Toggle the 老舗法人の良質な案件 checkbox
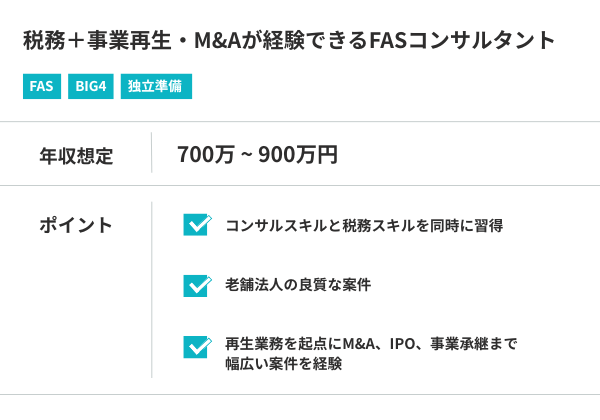 (196, 285)
